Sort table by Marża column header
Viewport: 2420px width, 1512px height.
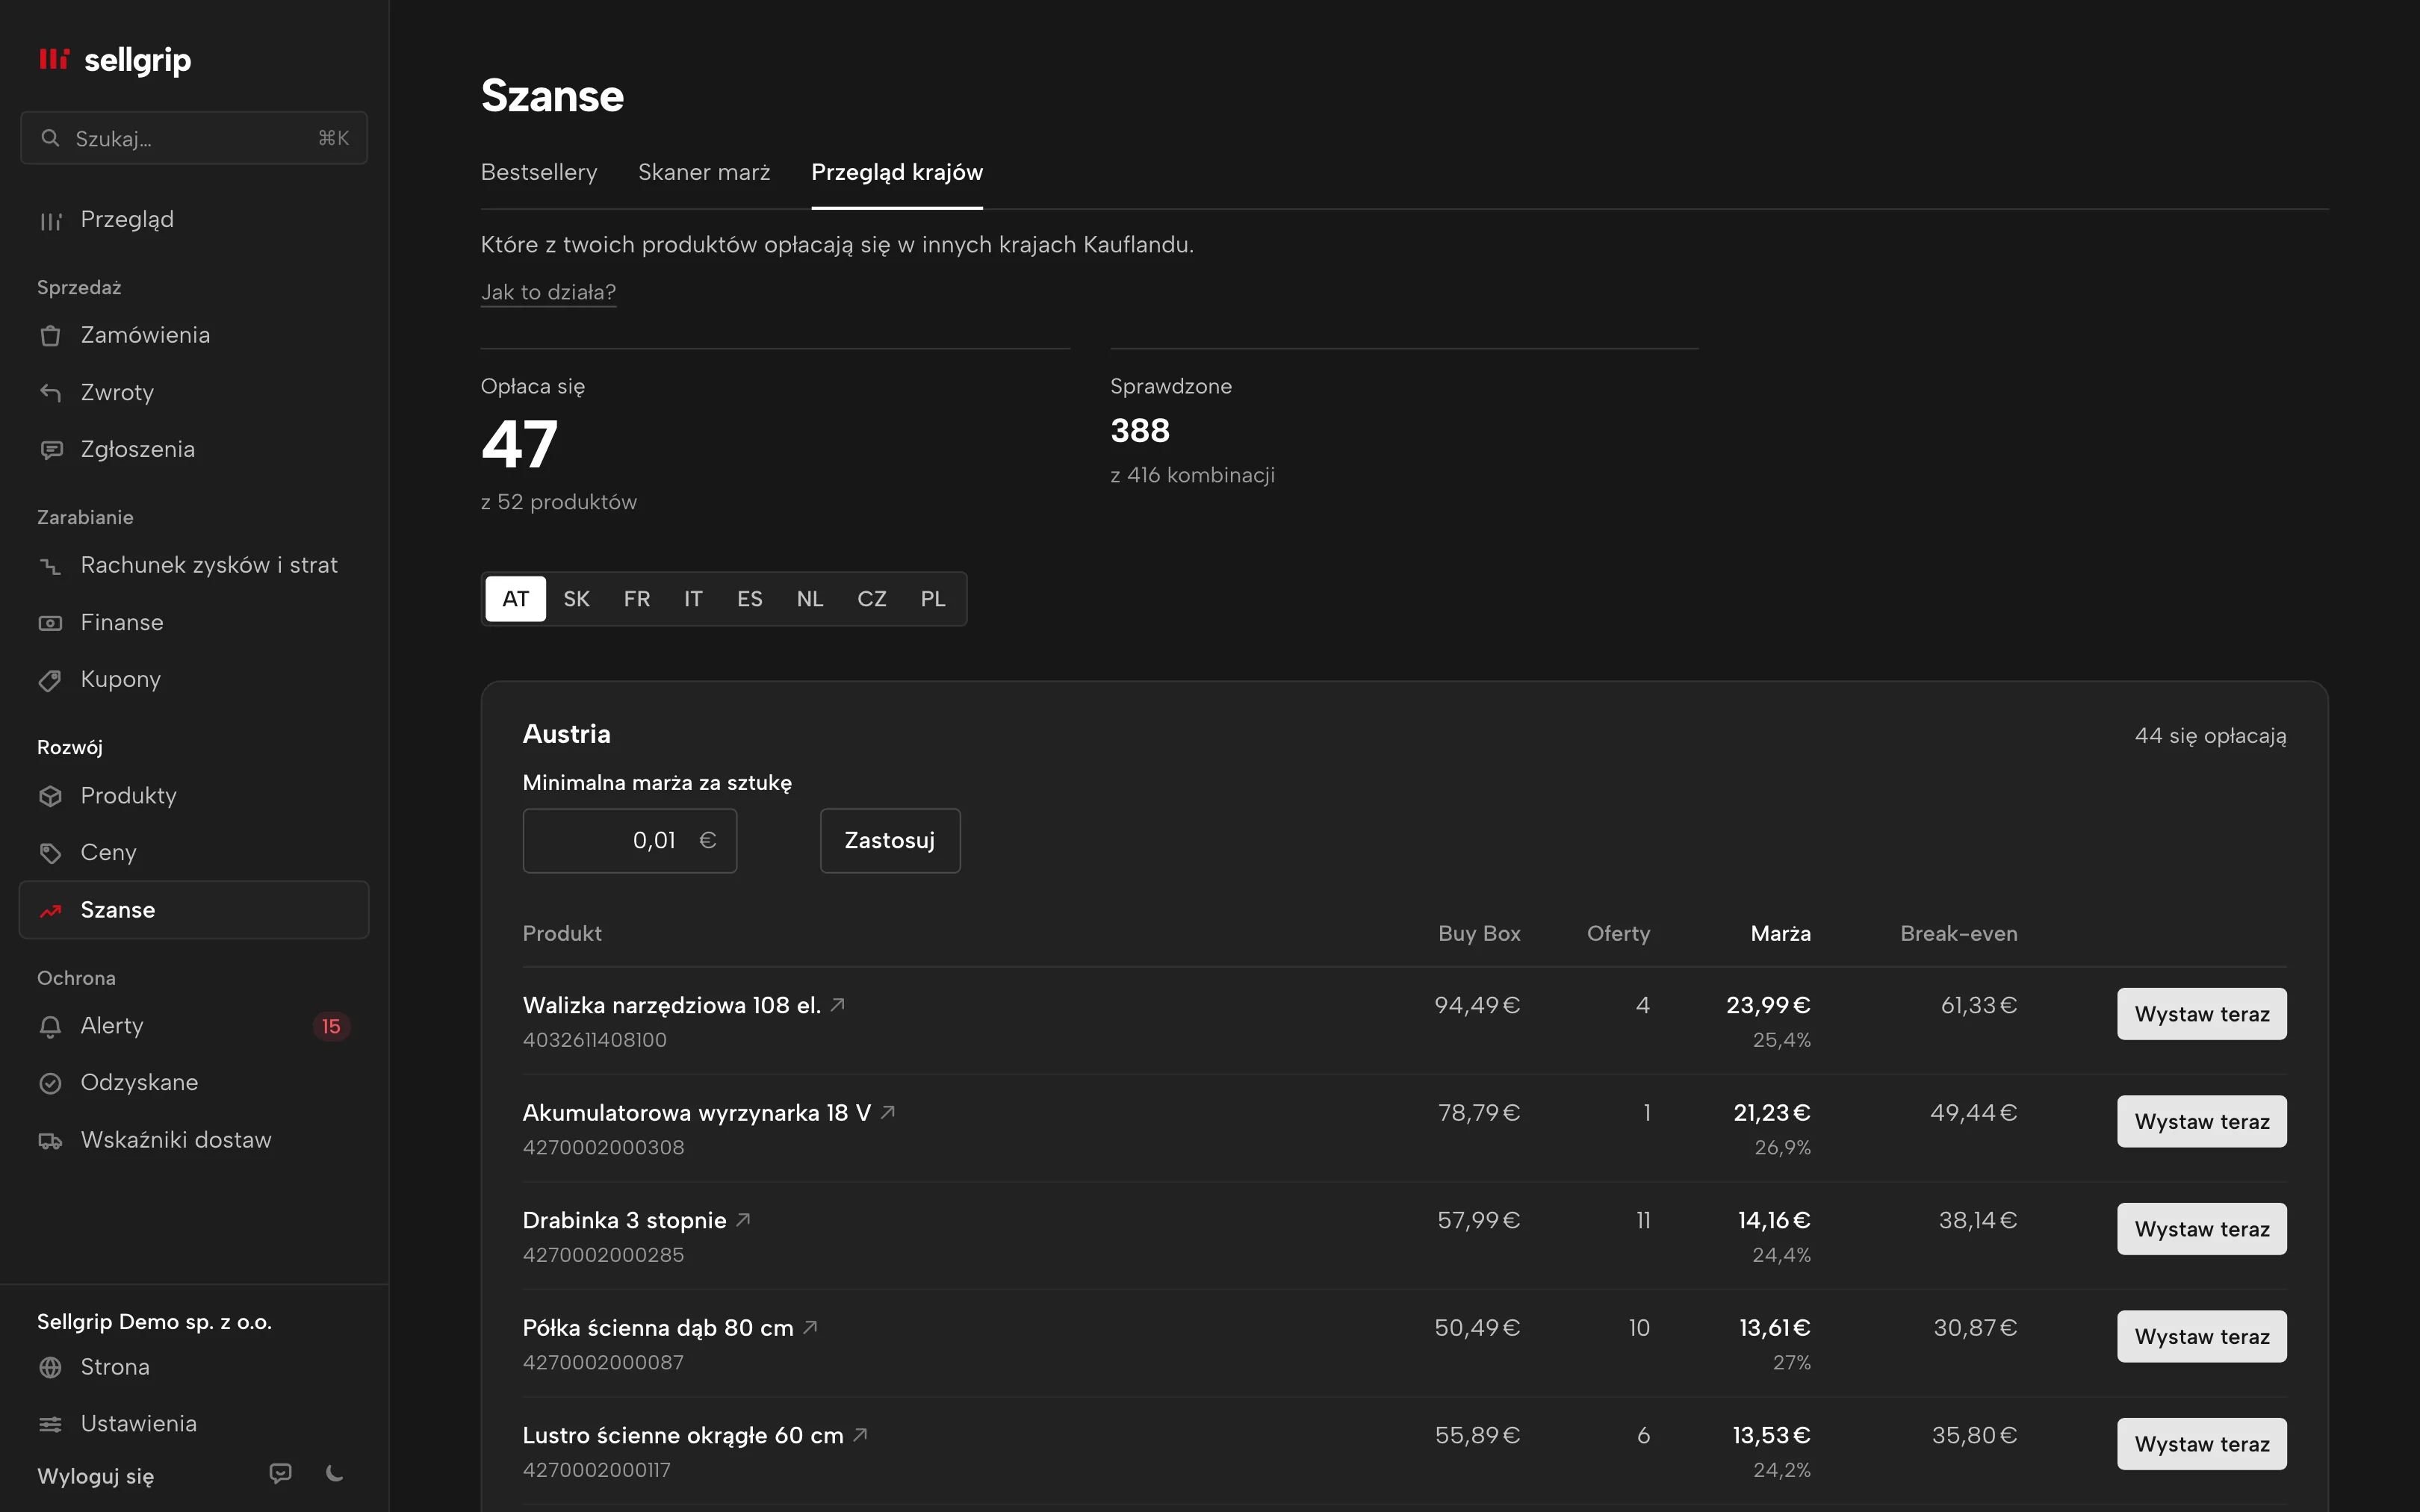1780,933
